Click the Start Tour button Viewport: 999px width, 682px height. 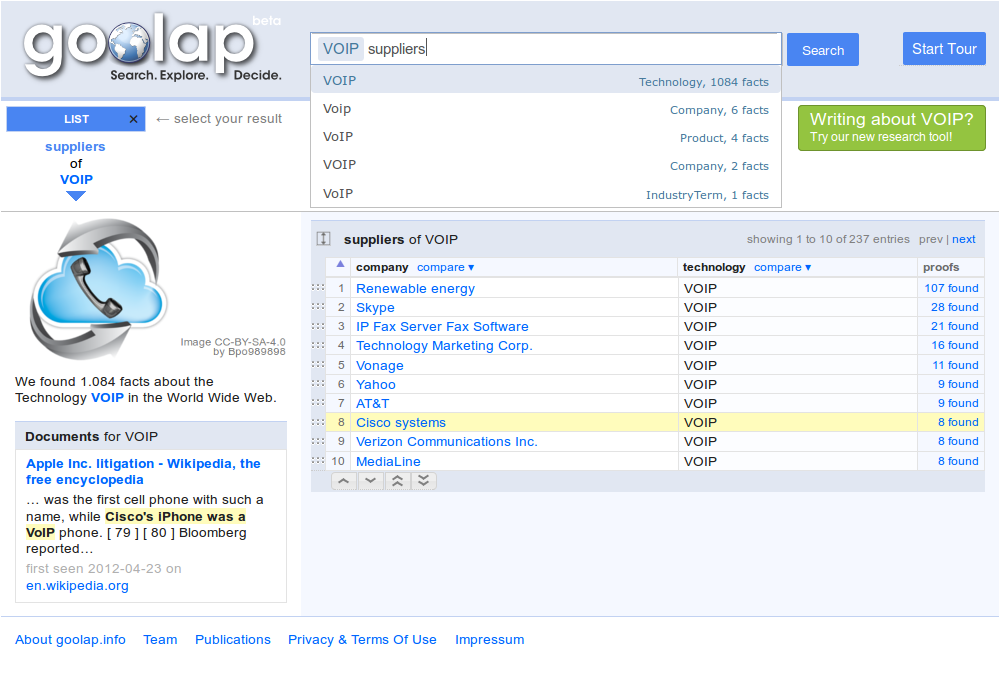click(943, 49)
